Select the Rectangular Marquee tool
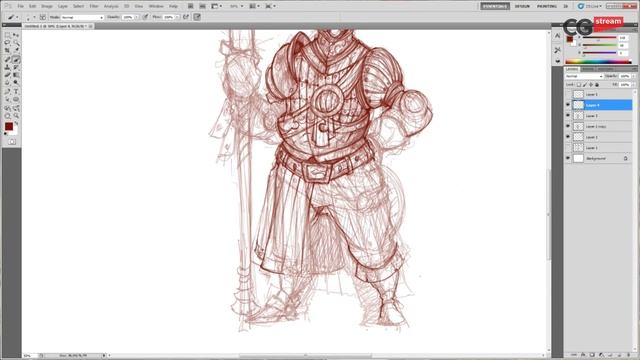The width and height of the screenshot is (640, 360). pos(7,36)
